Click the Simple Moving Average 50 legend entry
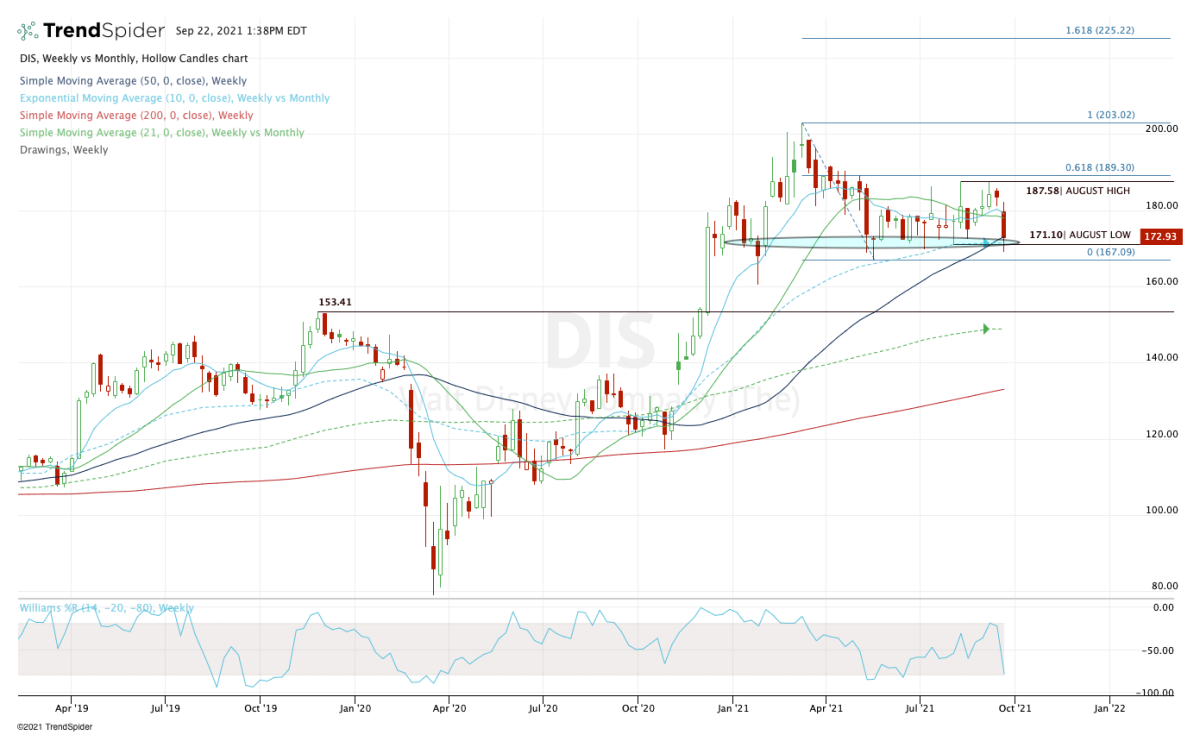 [x=133, y=81]
